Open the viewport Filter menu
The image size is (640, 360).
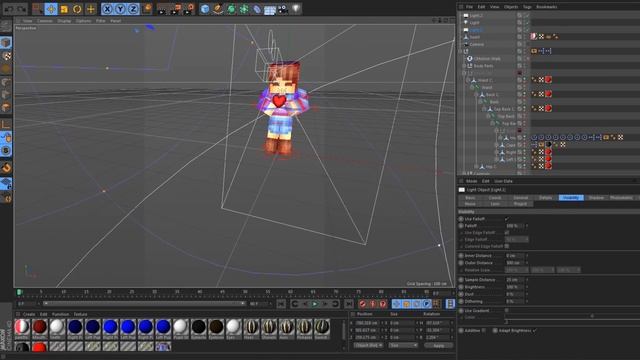[100, 20]
